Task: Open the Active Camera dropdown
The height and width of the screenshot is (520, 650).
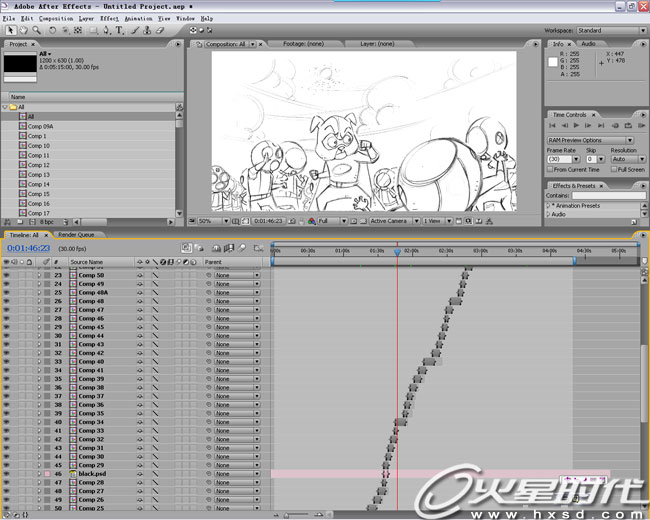Action: pyautogui.click(x=395, y=221)
